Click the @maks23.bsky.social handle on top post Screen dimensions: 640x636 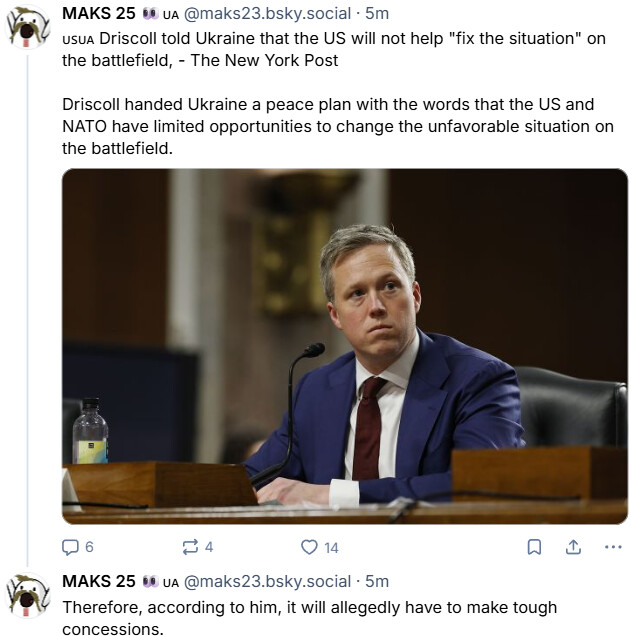click(x=268, y=13)
